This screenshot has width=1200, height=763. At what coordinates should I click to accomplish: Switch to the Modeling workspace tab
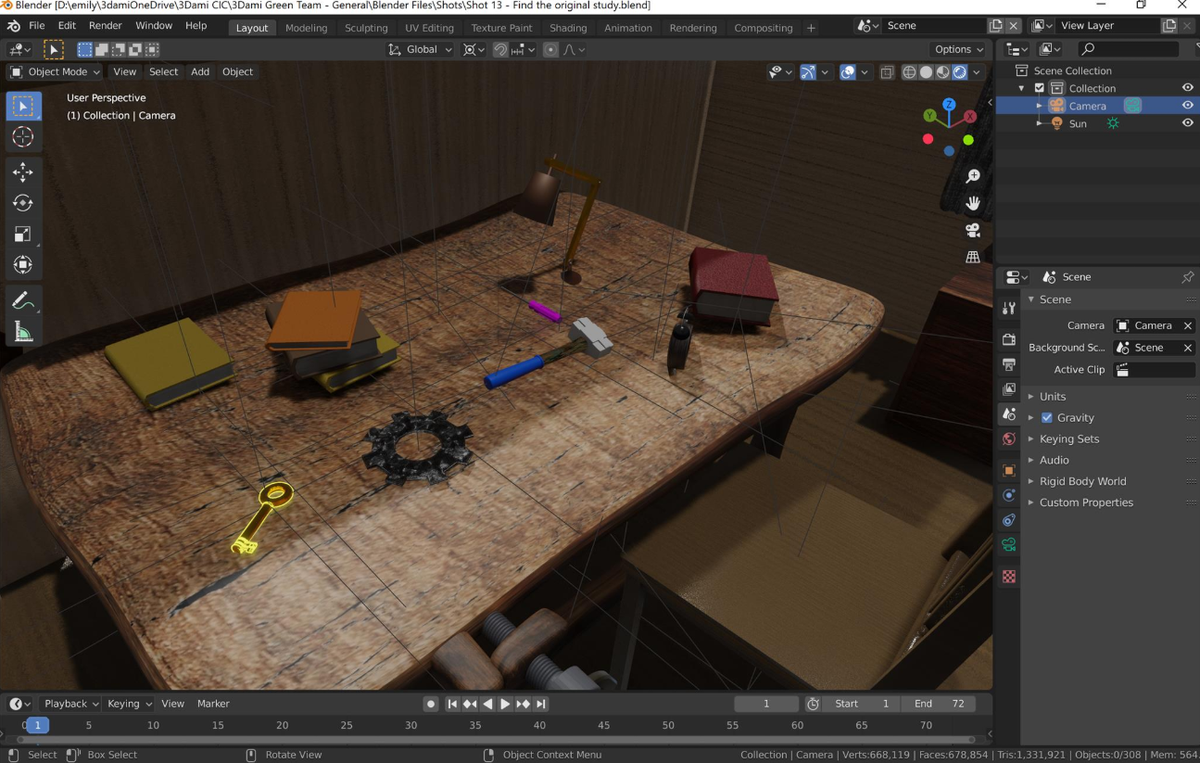coord(306,28)
